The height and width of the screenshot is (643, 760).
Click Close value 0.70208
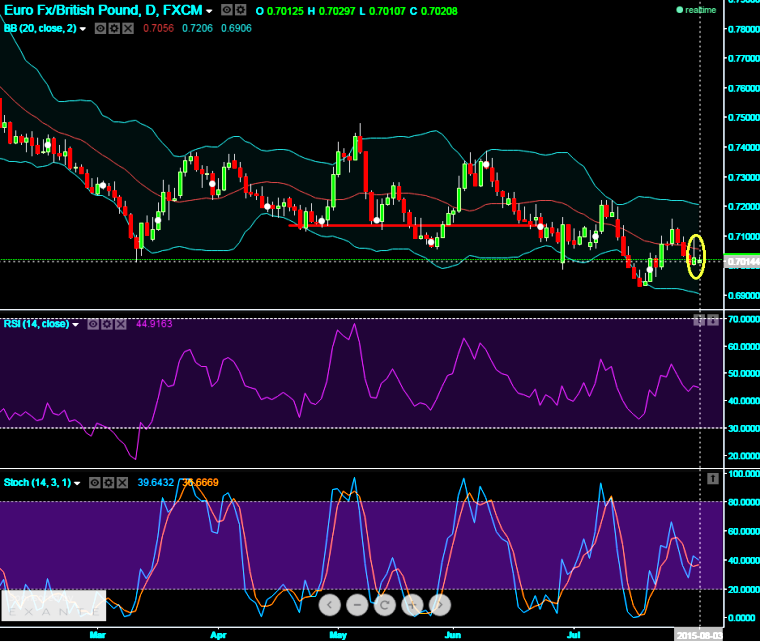[x=439, y=11]
